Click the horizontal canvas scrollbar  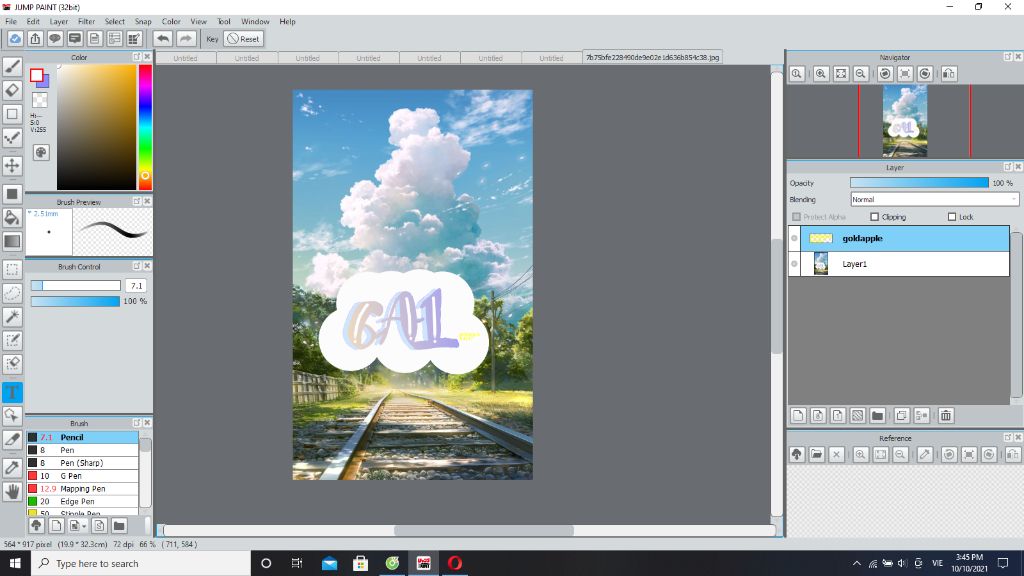coord(484,530)
